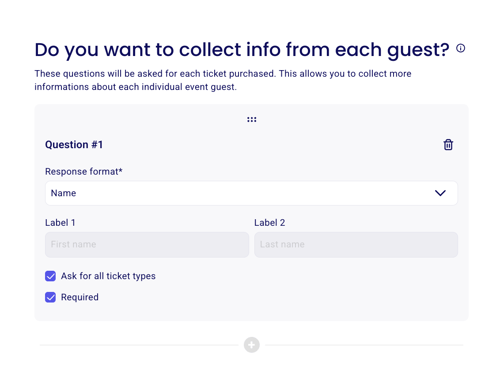
Task: Delete Question #1 with the trash icon
Action: [448, 145]
